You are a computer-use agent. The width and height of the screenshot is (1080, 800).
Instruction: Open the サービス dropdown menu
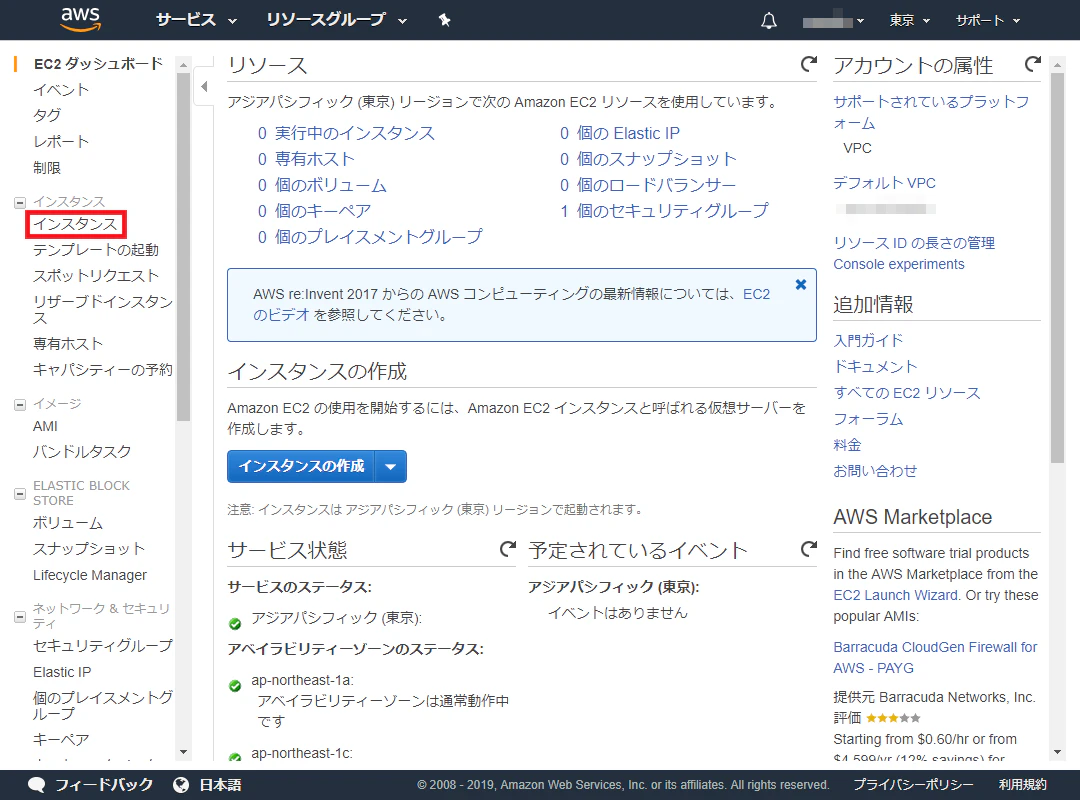pyautogui.click(x=196, y=20)
